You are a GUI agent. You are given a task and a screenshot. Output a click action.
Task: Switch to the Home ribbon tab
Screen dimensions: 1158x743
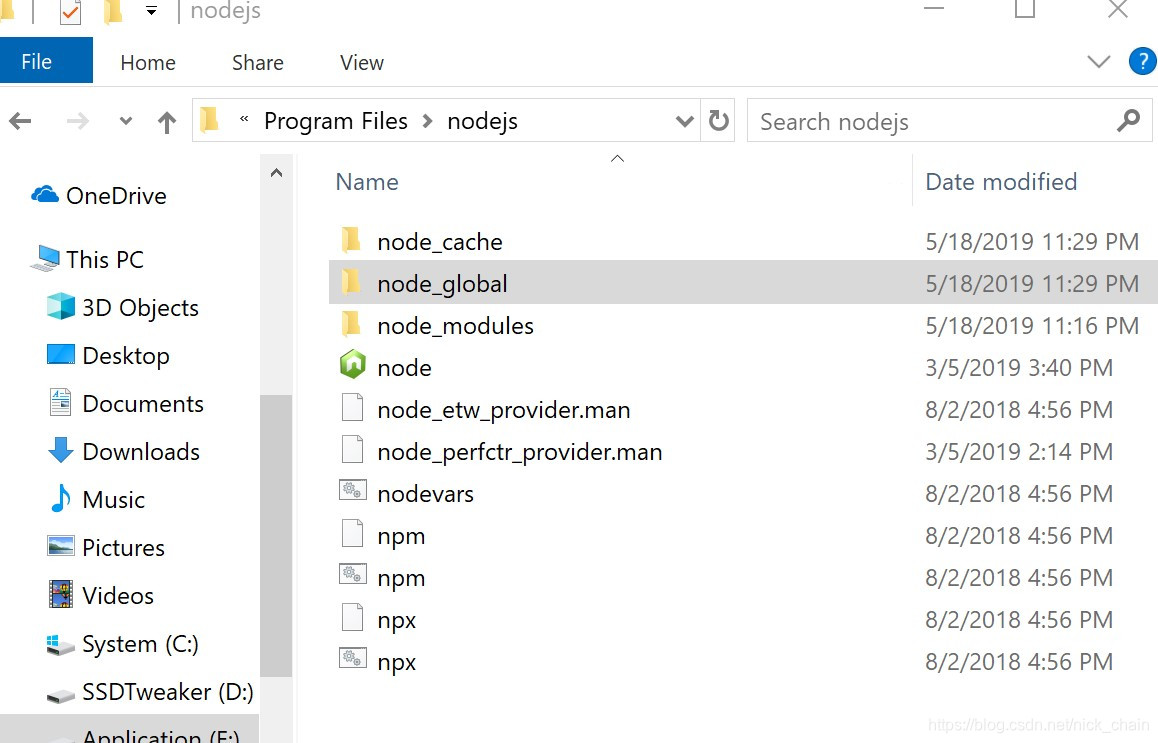click(148, 63)
